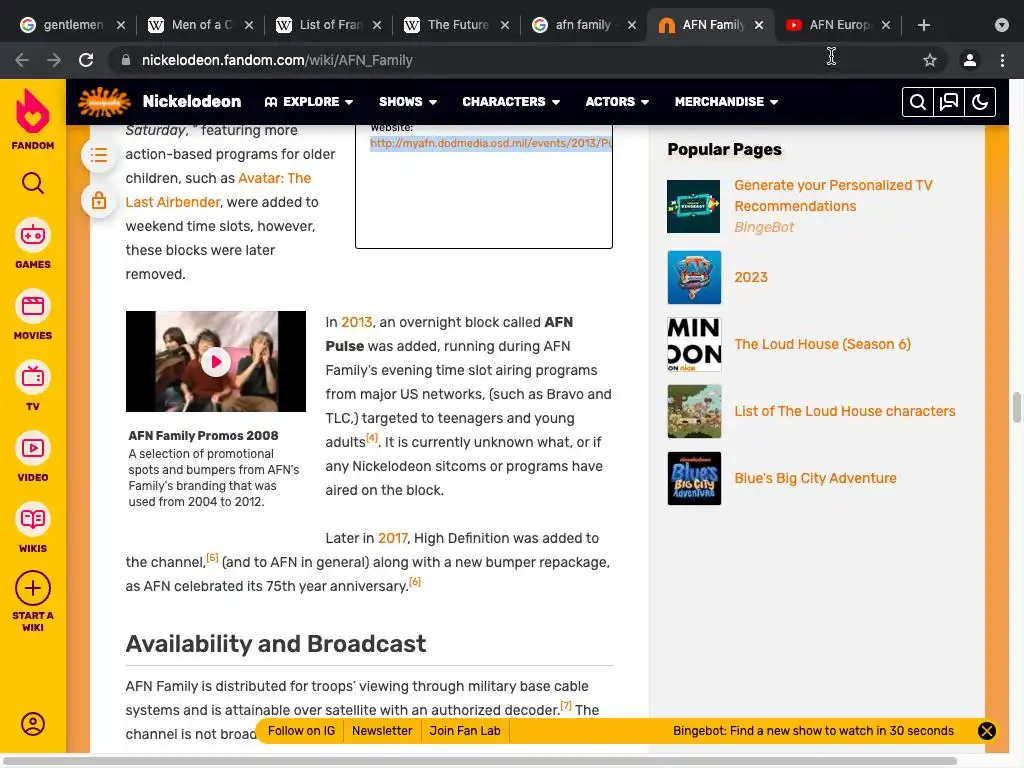1024x768 pixels.
Task: Open Avatar: The Last Airbender link
Action: pos(218,190)
